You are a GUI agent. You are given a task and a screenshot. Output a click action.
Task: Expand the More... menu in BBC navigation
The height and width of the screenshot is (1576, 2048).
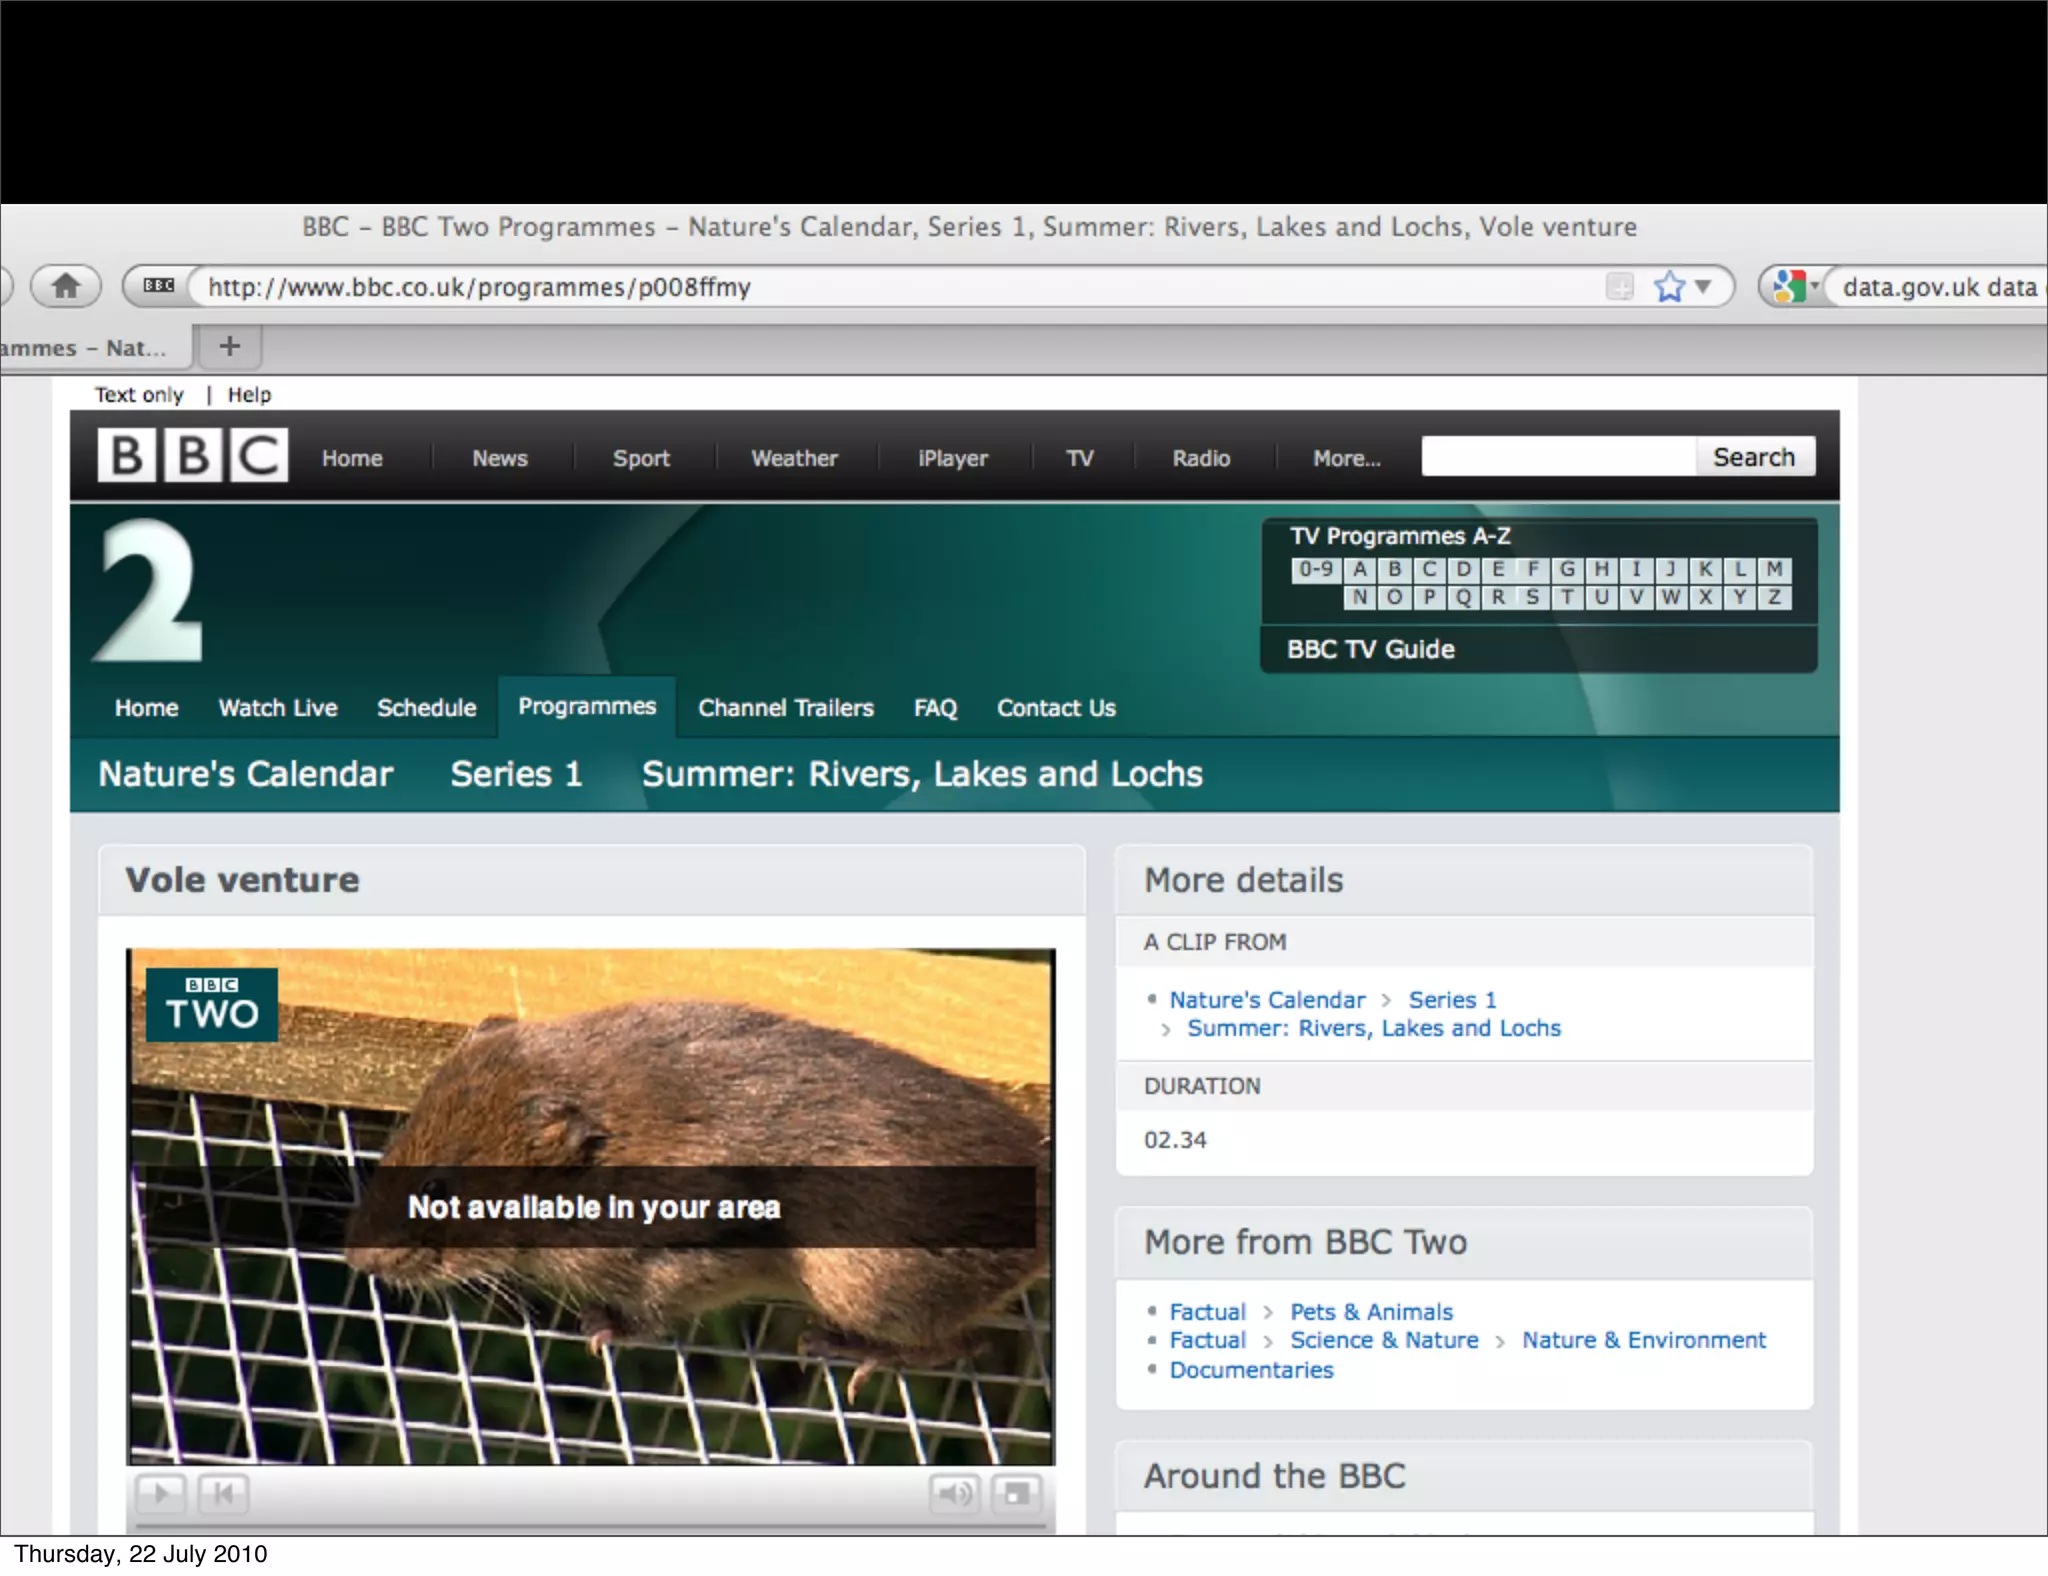(x=1346, y=458)
